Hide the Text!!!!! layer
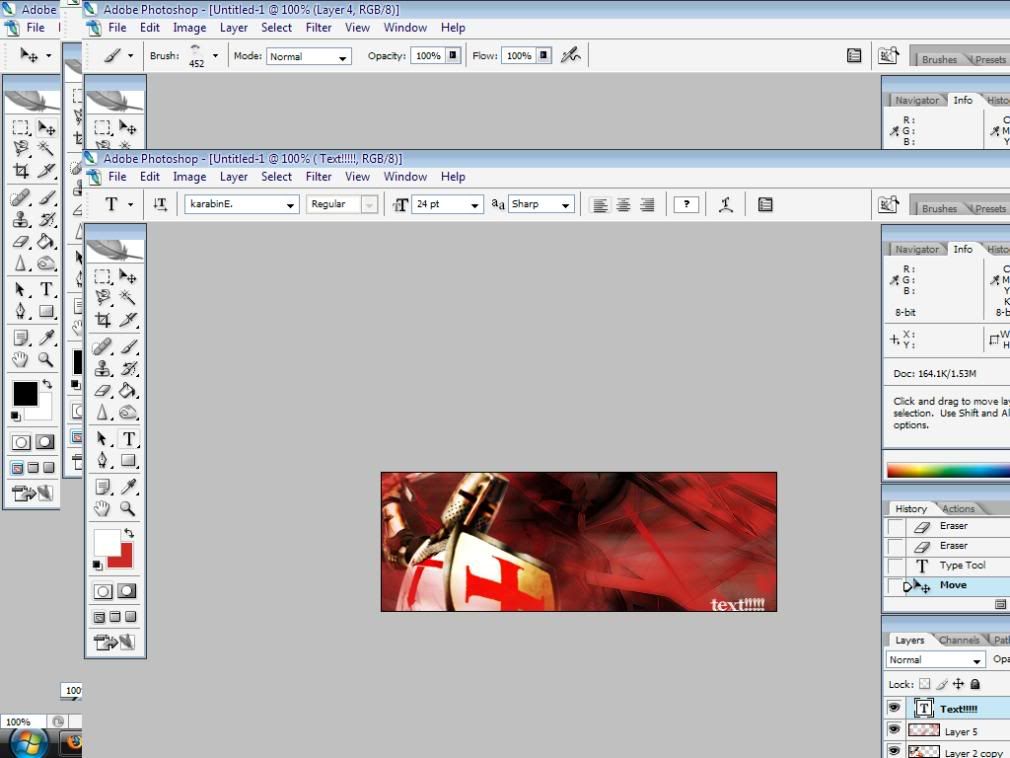1010x758 pixels. pos(894,708)
